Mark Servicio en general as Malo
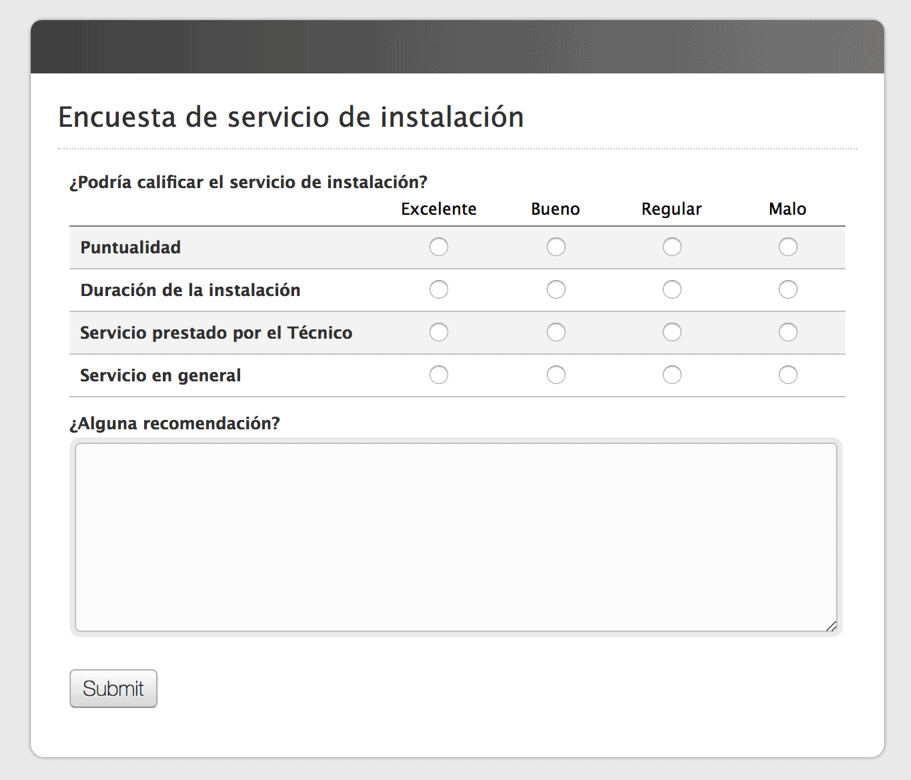This screenshot has height=780, width=911. click(x=788, y=375)
